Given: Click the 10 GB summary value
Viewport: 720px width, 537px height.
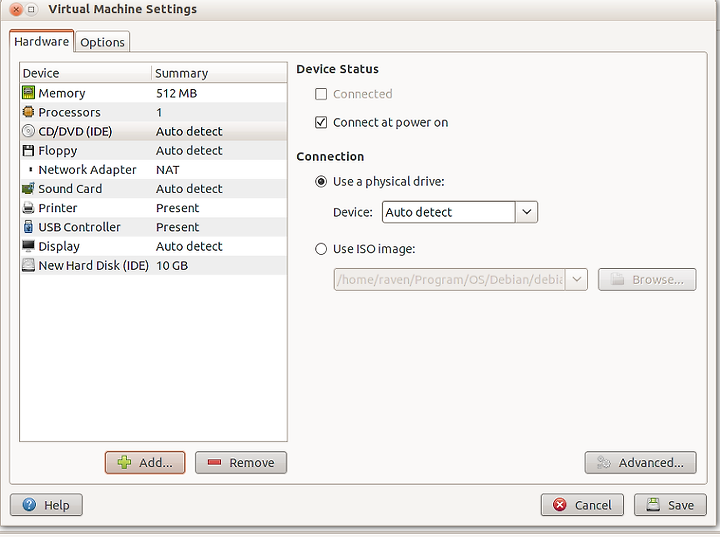Looking at the screenshot, I should pos(172,266).
